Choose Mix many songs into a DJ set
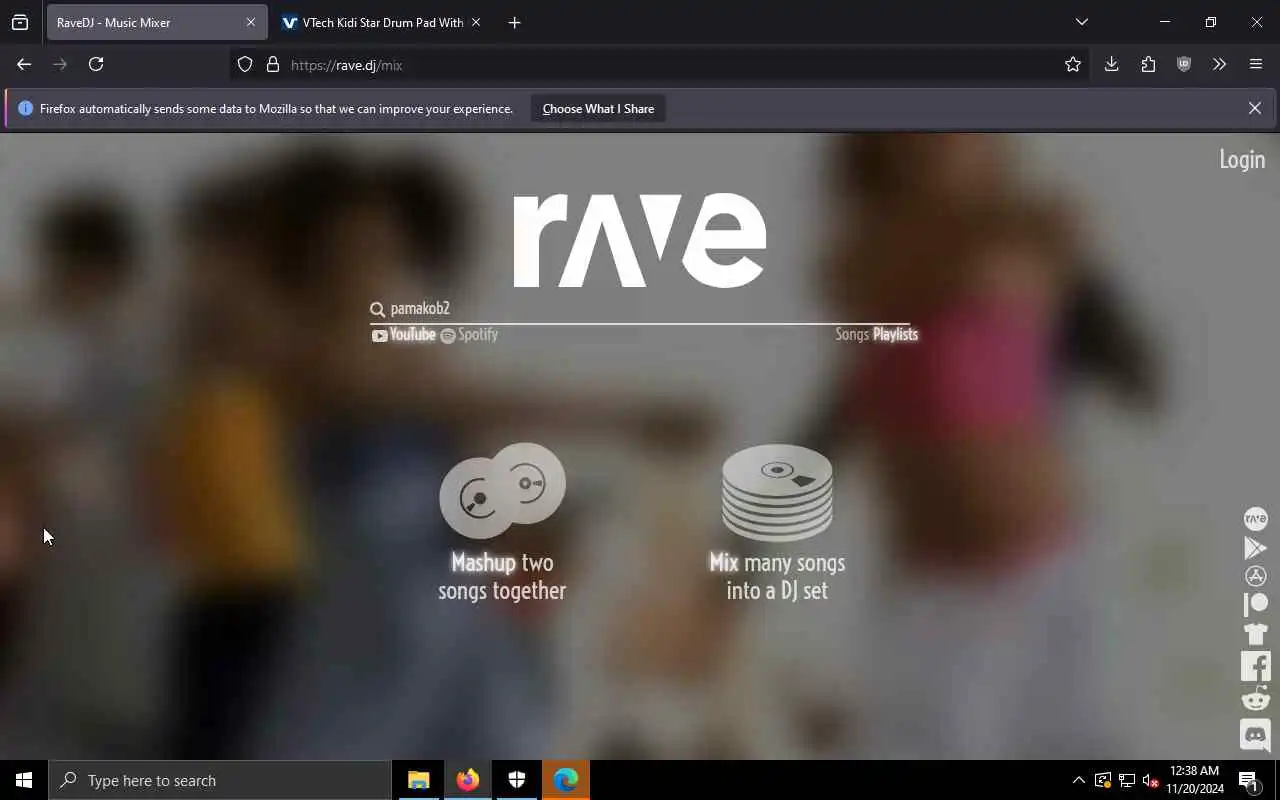Image resolution: width=1280 pixels, height=800 pixels. click(777, 522)
